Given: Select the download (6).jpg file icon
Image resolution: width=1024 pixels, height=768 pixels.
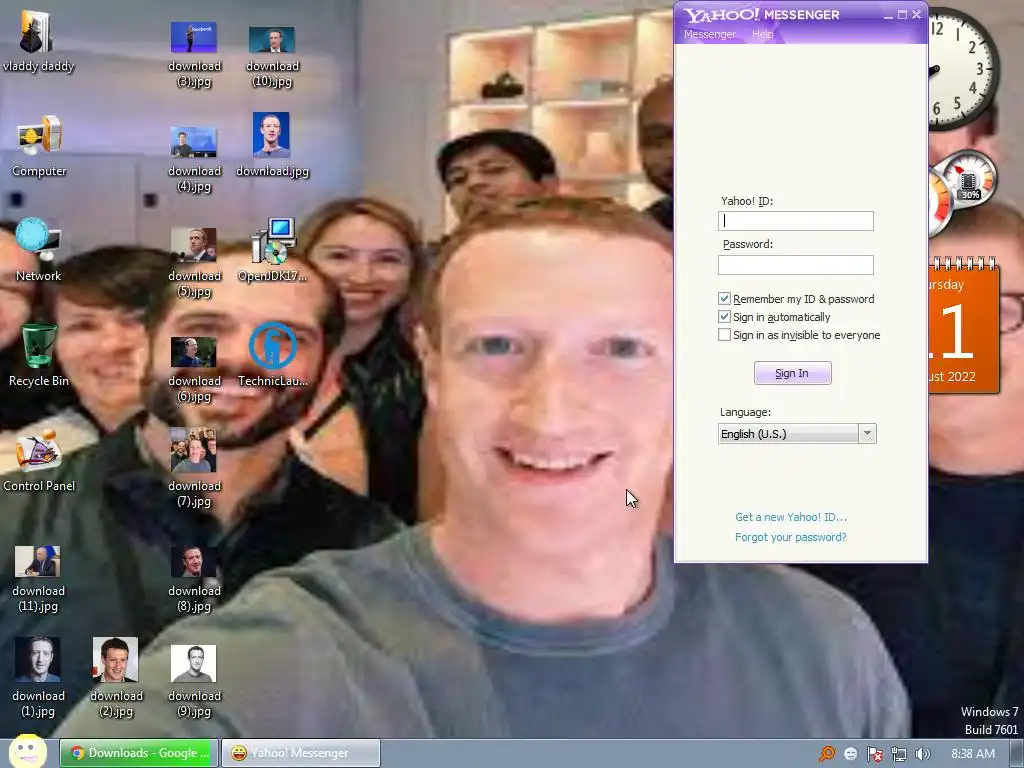Looking at the screenshot, I should (x=194, y=370).
